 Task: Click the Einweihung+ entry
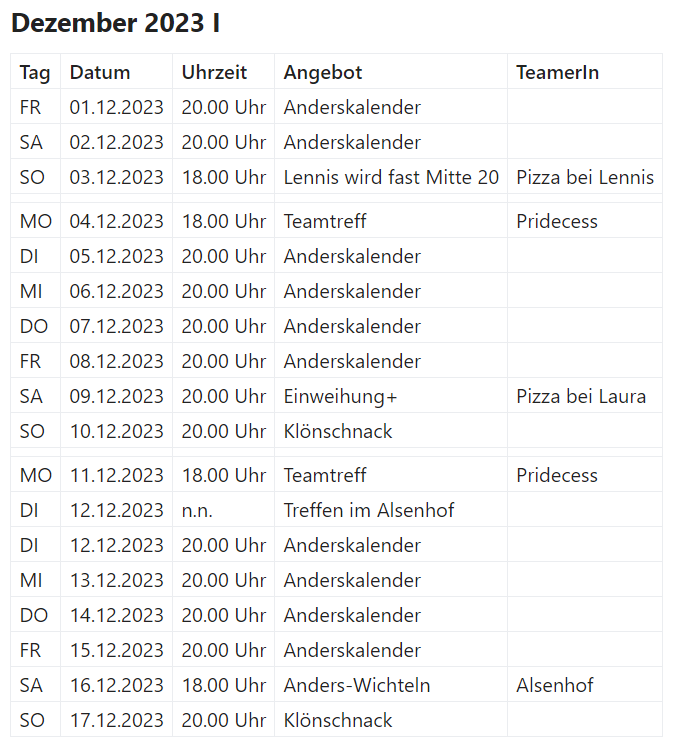340,397
